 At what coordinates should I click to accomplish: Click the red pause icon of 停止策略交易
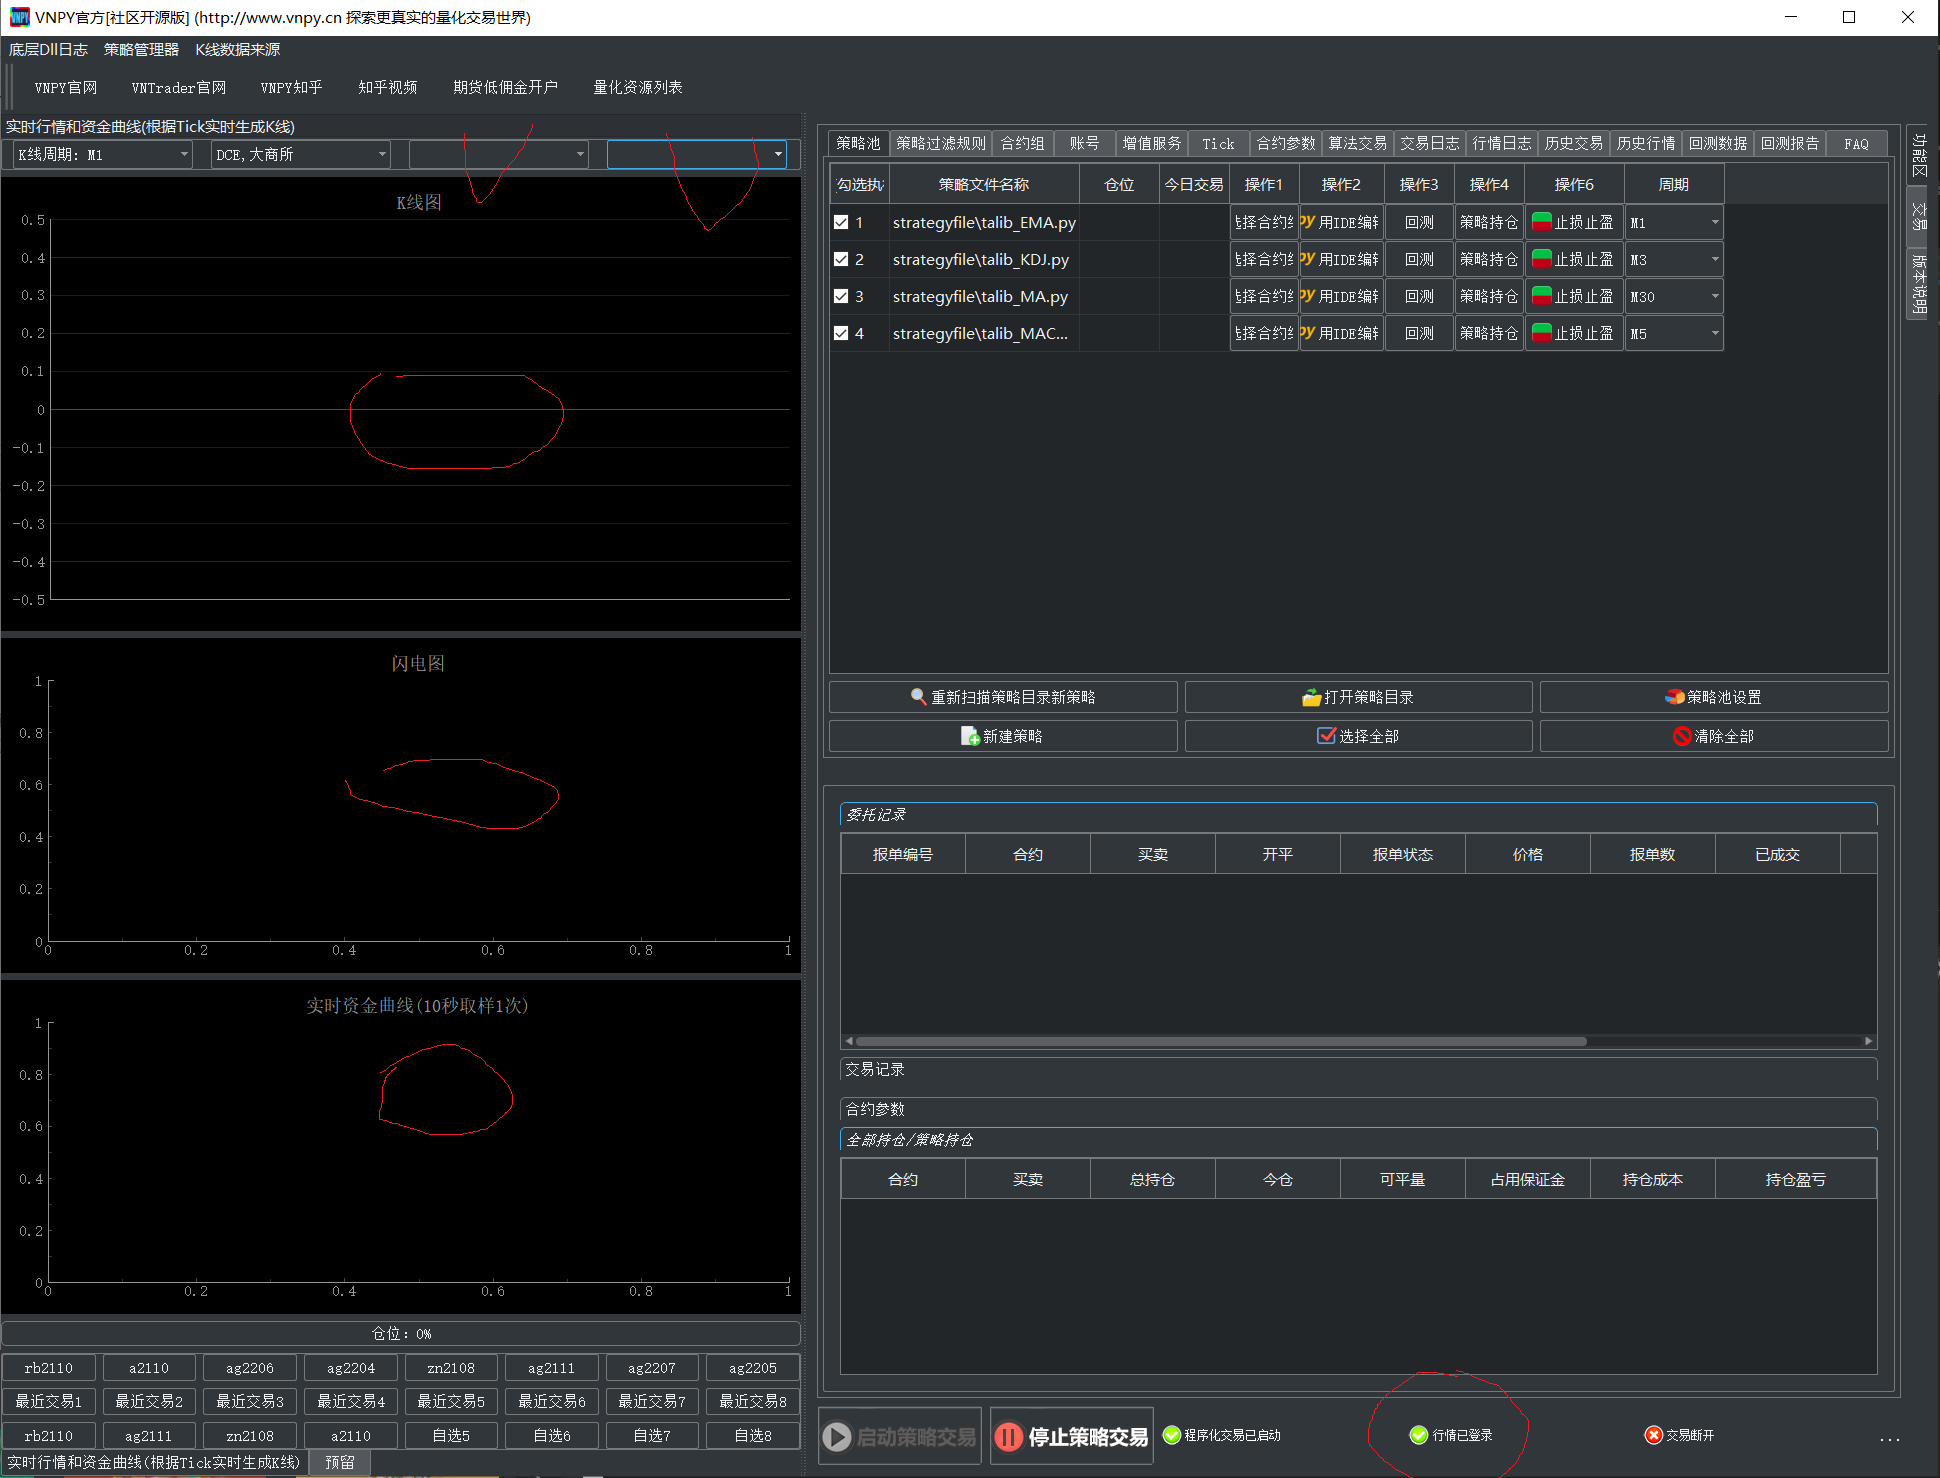(x=1009, y=1437)
